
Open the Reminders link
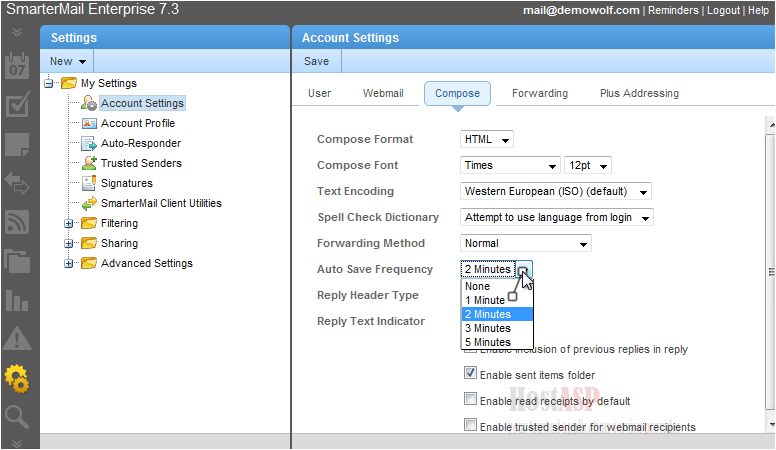(673, 10)
